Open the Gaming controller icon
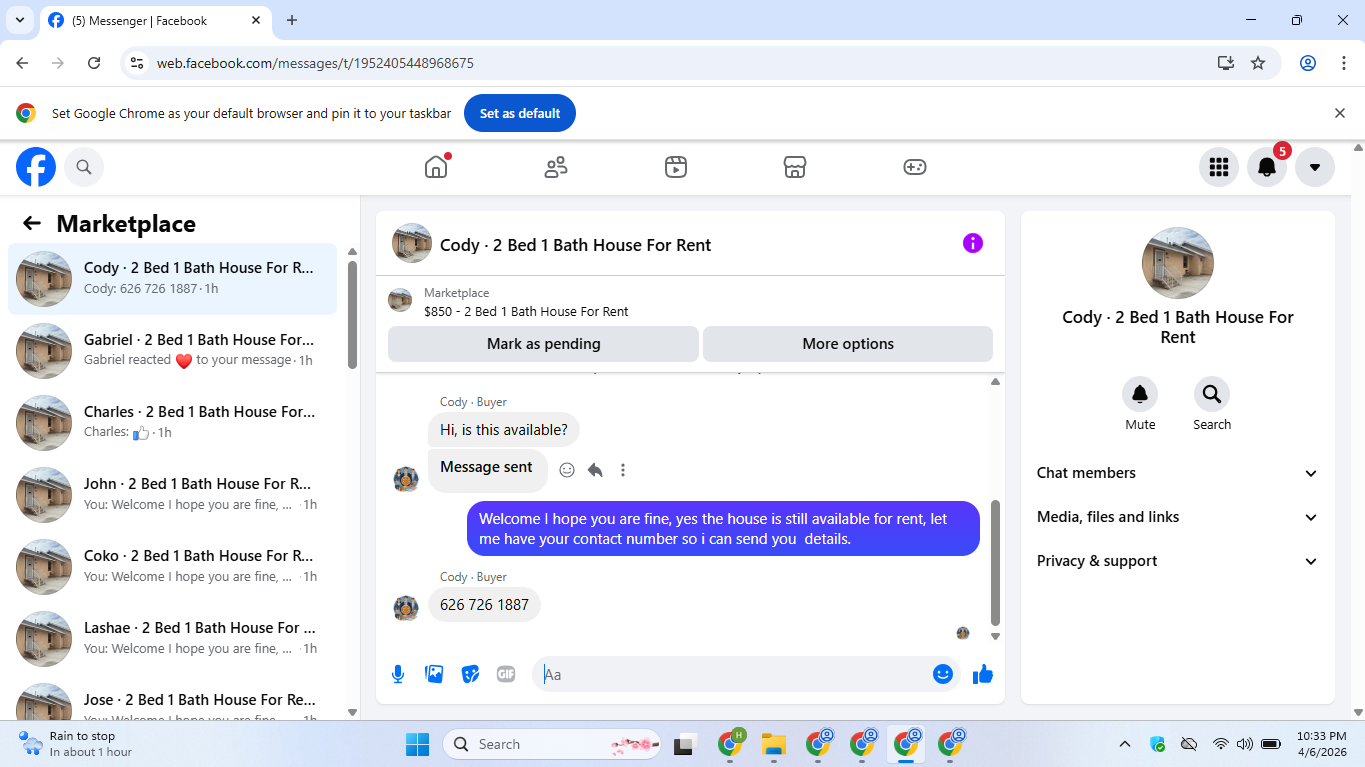 pyautogui.click(x=915, y=167)
